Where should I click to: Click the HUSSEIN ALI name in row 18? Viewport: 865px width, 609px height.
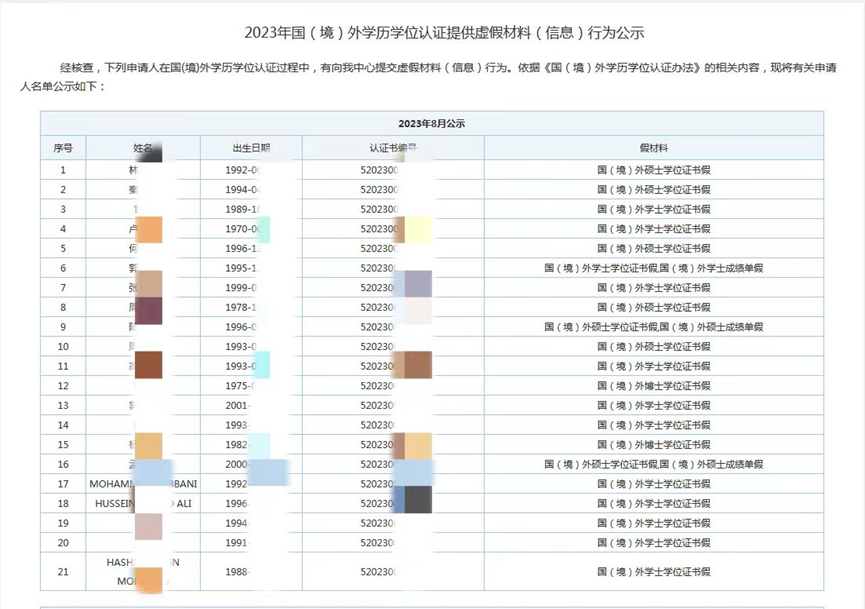click(x=143, y=504)
